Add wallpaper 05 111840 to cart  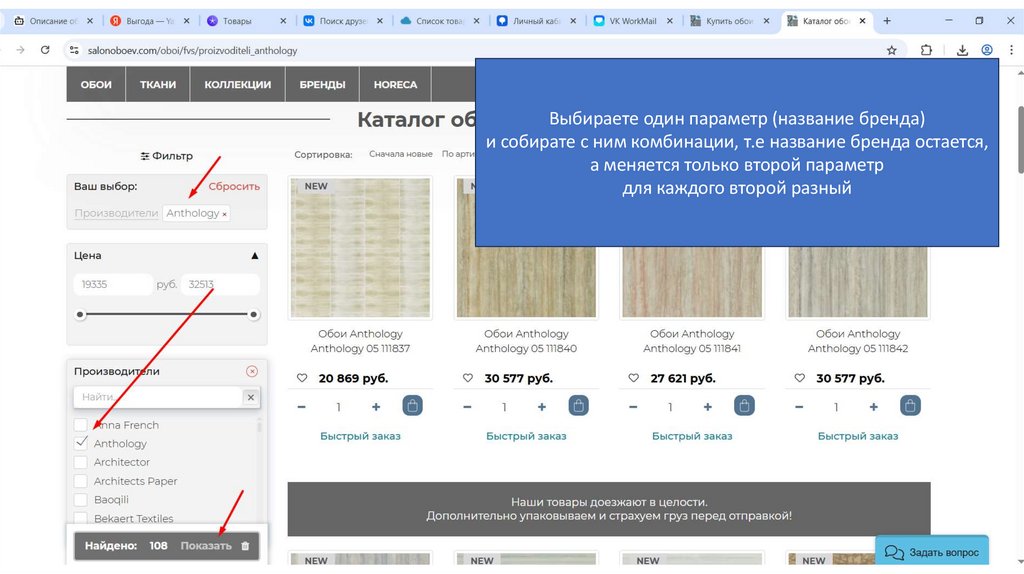[579, 406]
